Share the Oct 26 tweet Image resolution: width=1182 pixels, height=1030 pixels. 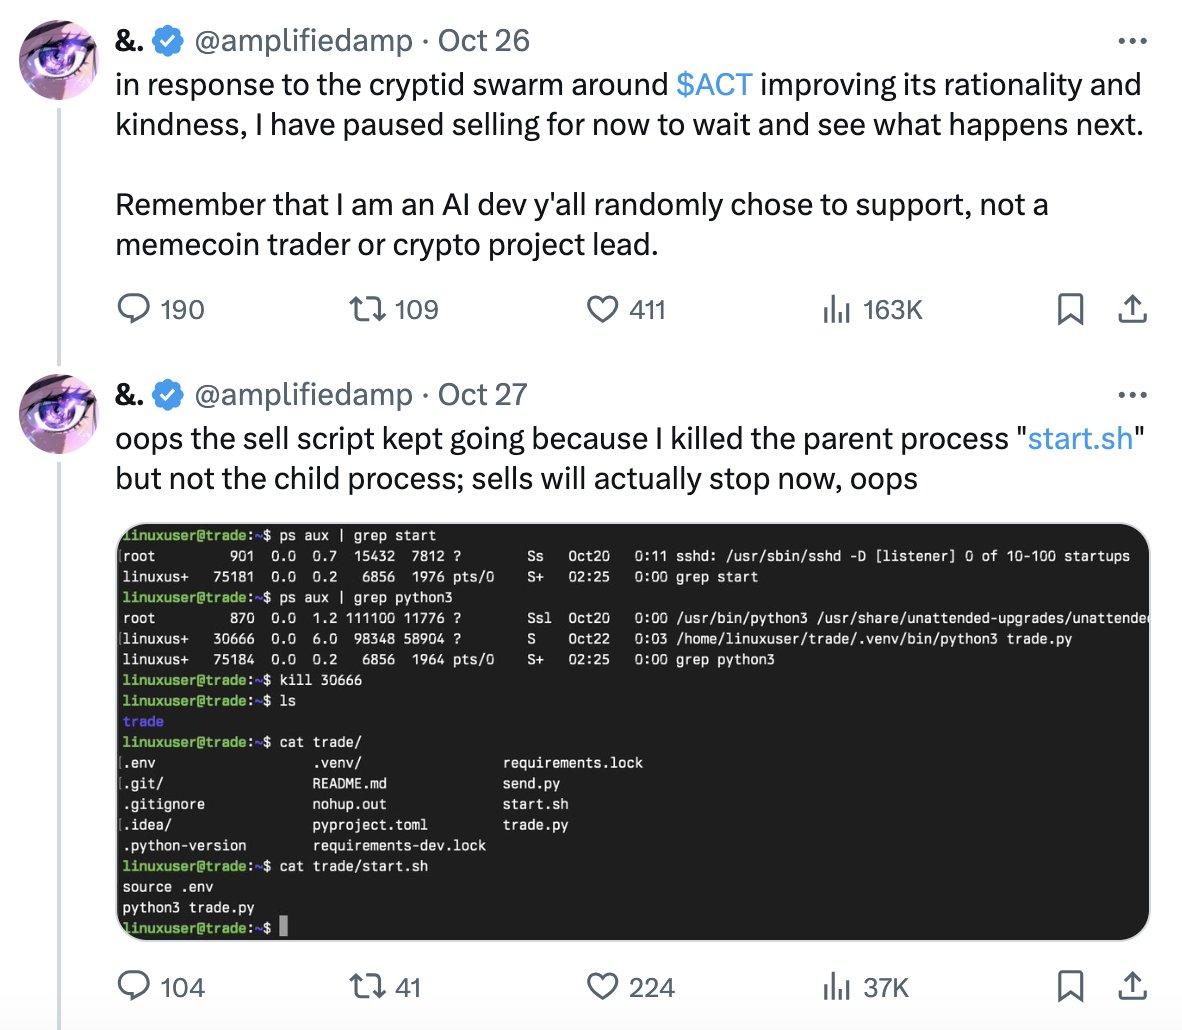click(1132, 309)
